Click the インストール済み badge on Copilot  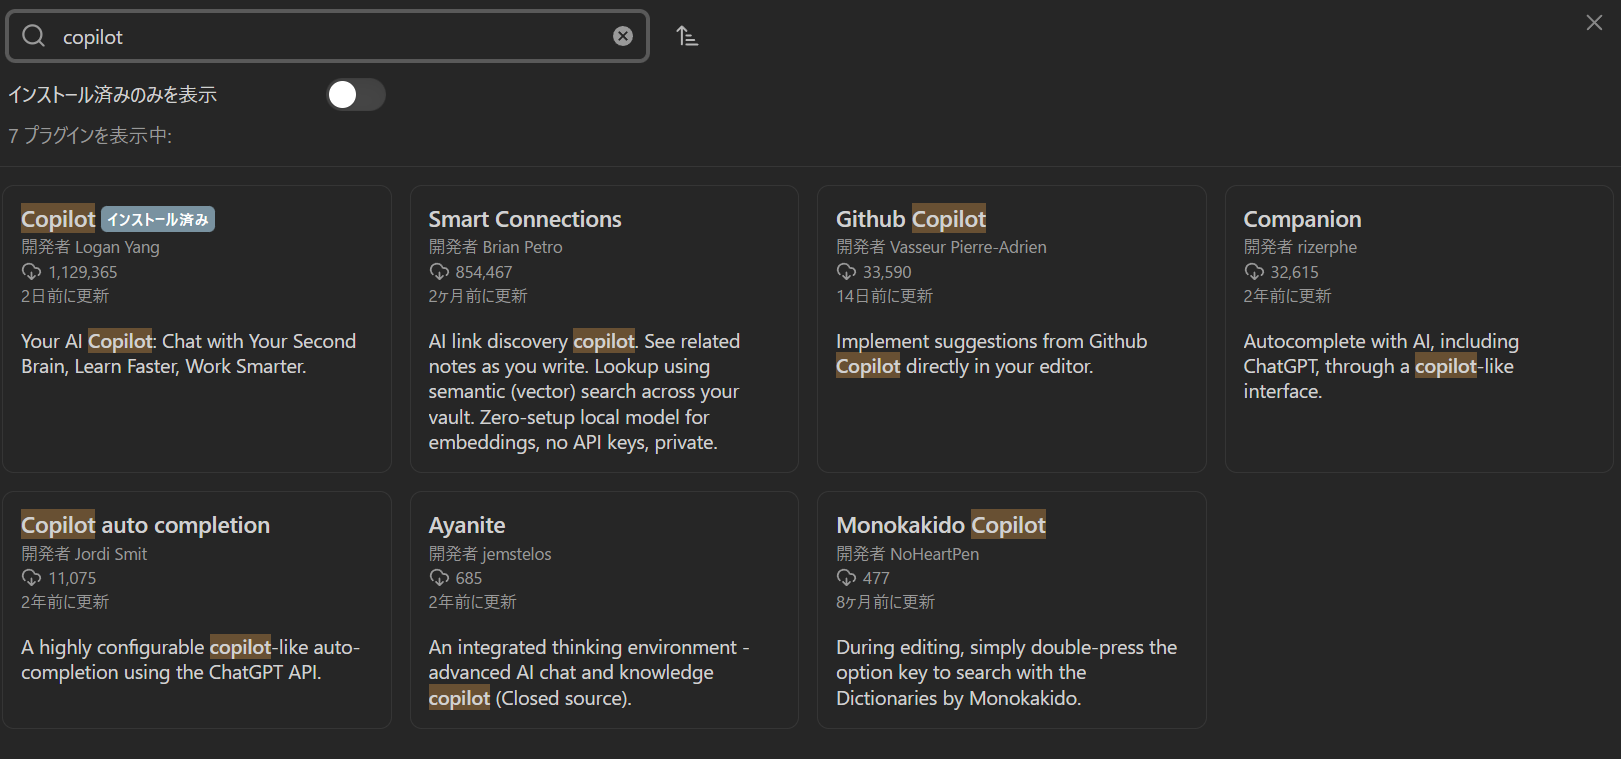(158, 219)
